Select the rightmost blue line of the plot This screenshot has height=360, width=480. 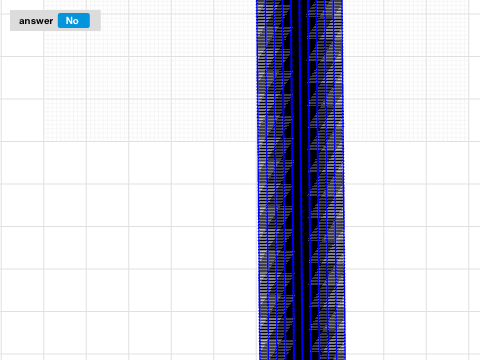click(344, 180)
